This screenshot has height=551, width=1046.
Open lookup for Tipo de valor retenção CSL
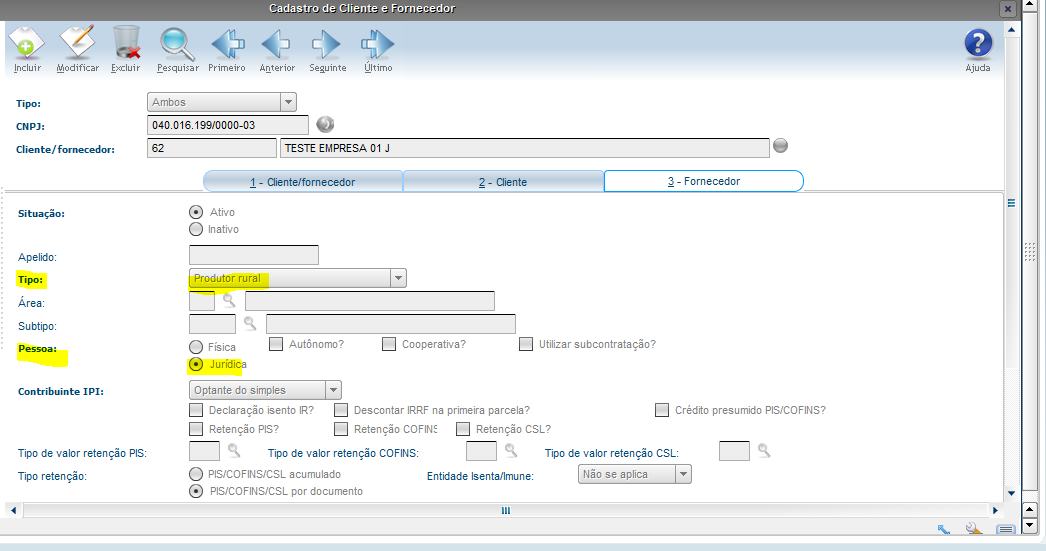(764, 451)
